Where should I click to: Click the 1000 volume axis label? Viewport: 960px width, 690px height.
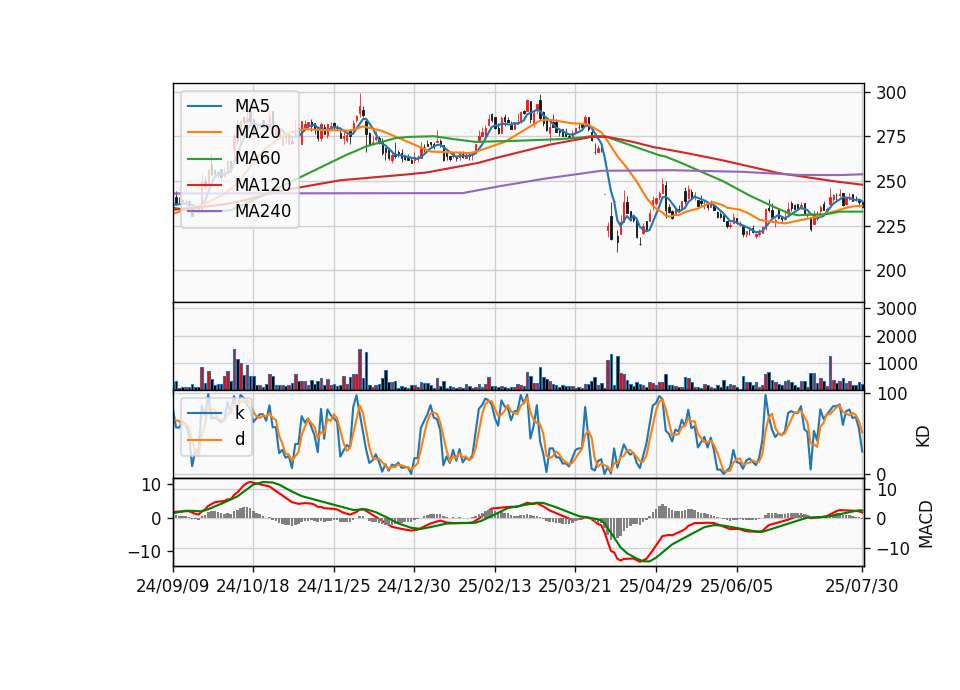pos(896,364)
